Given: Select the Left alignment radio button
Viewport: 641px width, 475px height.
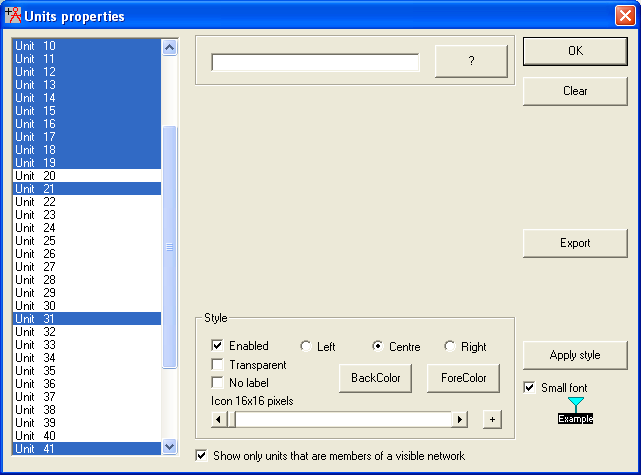Looking at the screenshot, I should tap(305, 346).
